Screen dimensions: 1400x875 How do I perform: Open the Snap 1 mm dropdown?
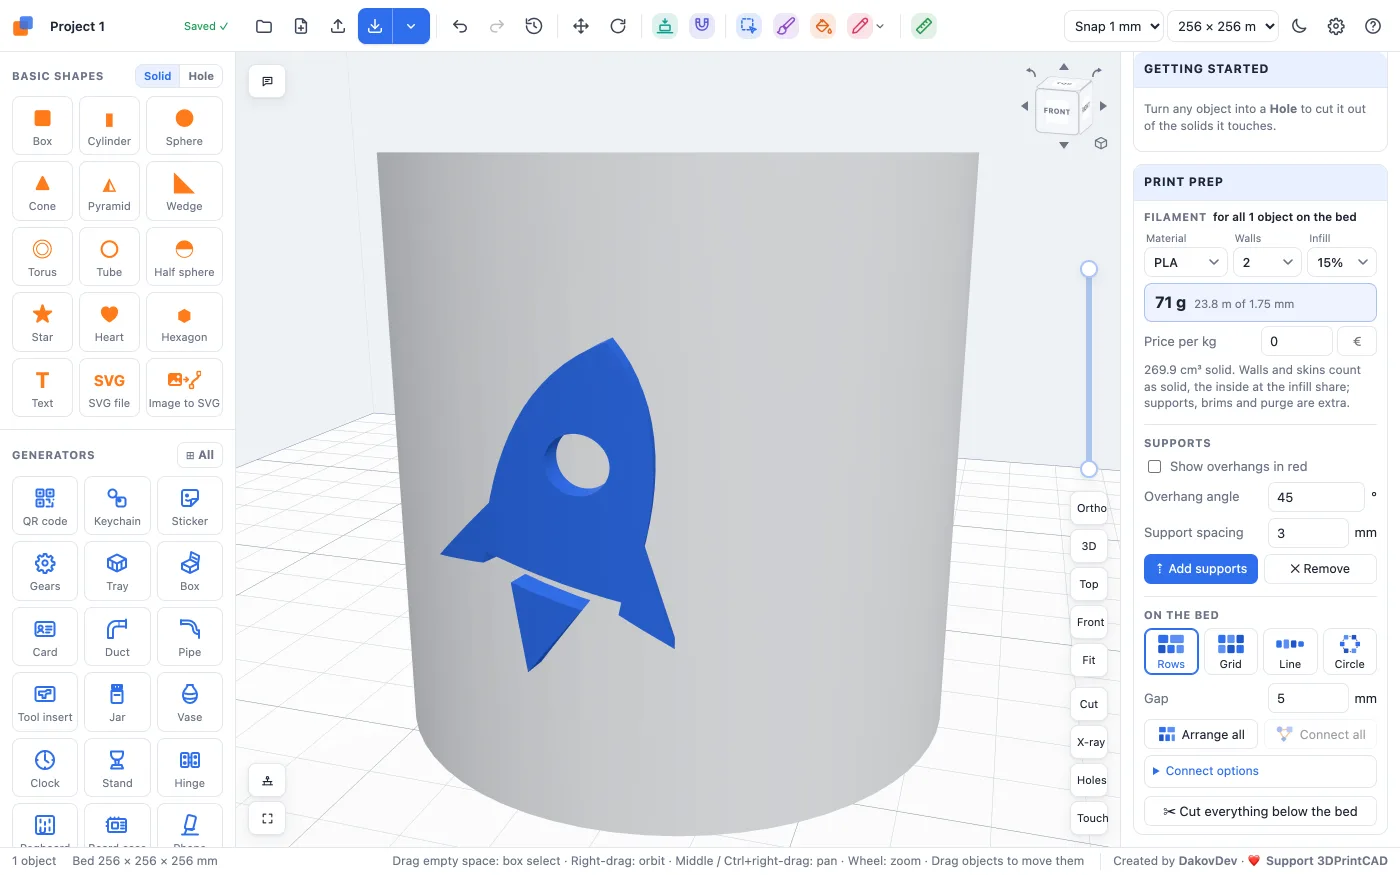(x=1114, y=26)
